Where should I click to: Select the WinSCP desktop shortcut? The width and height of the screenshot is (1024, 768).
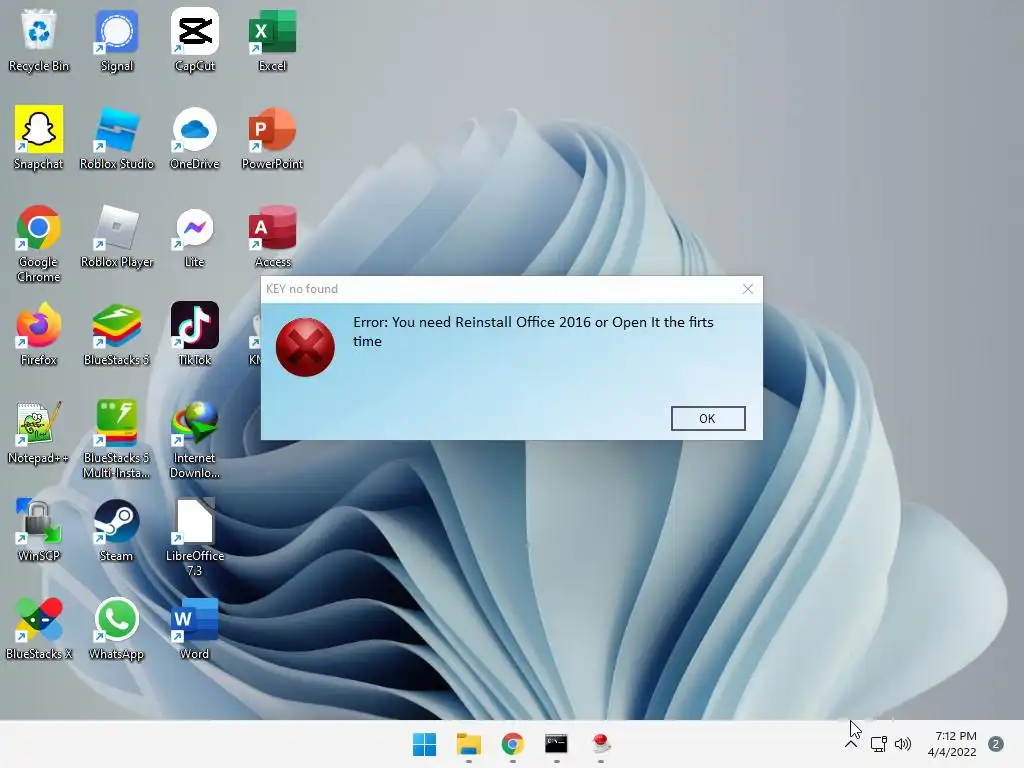click(39, 530)
